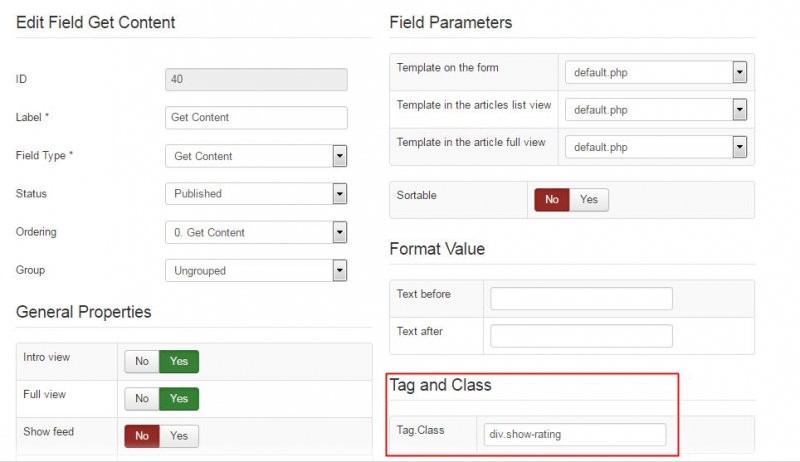Viewport: 800px width, 462px height.
Task: Set Show feed to Yes
Action: (179, 436)
